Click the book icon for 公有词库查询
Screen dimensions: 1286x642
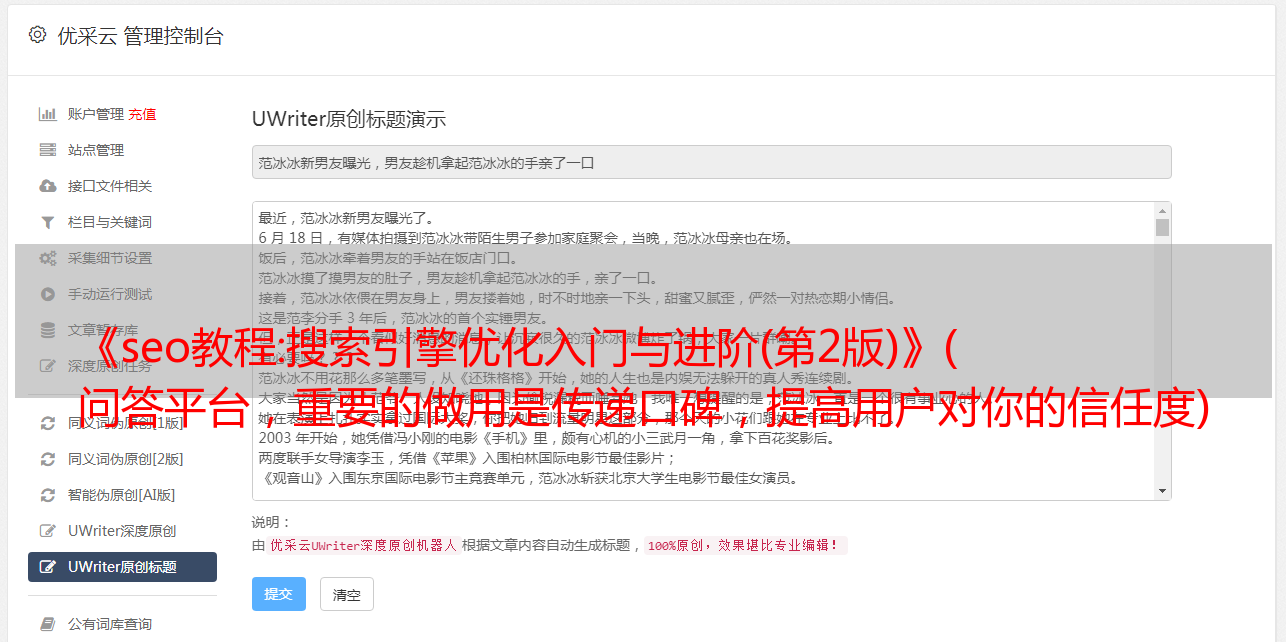(x=47, y=624)
